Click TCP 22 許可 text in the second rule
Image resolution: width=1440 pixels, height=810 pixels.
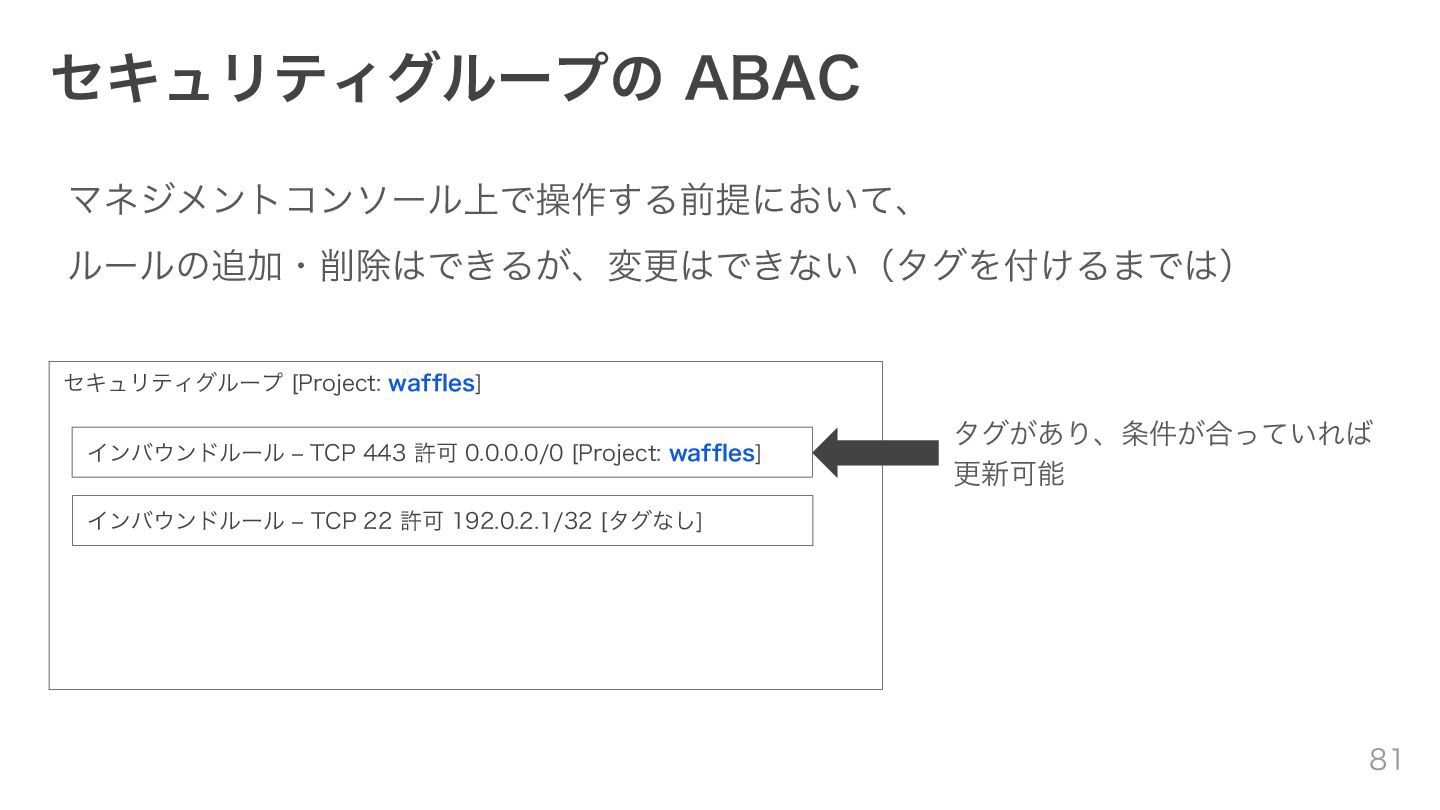click(378, 521)
